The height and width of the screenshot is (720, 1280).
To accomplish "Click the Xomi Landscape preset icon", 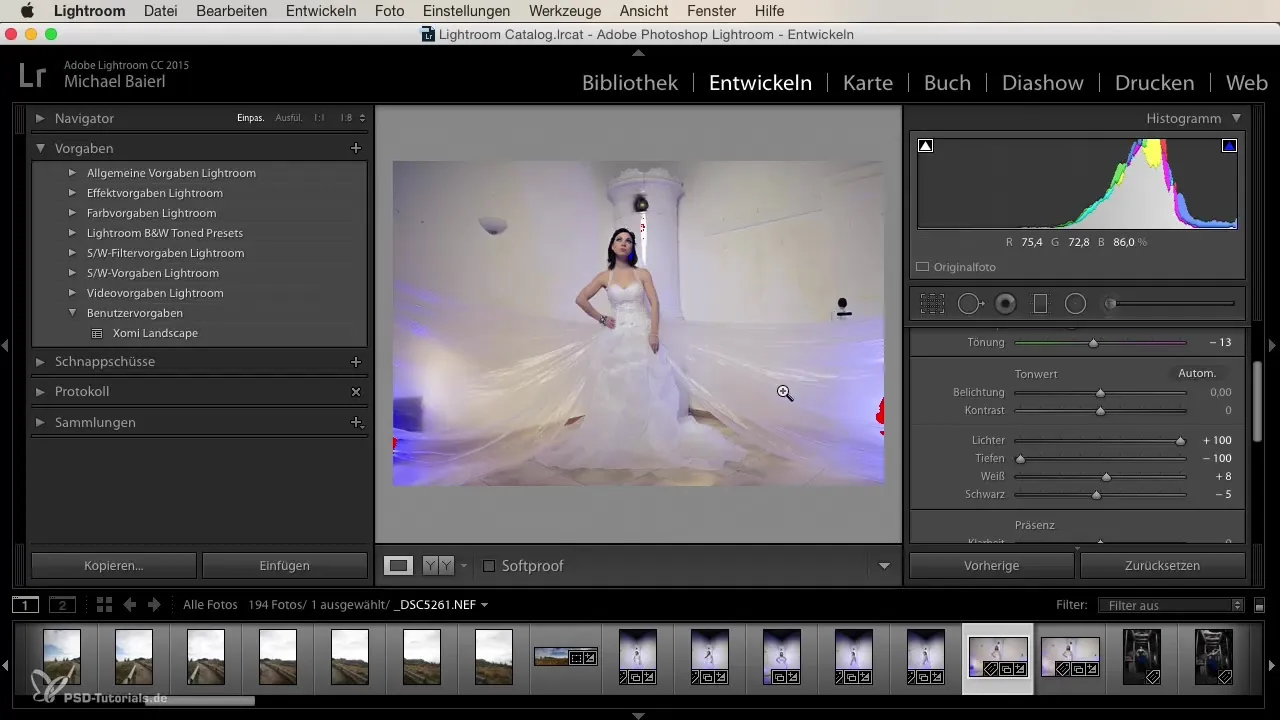I will click(97, 333).
